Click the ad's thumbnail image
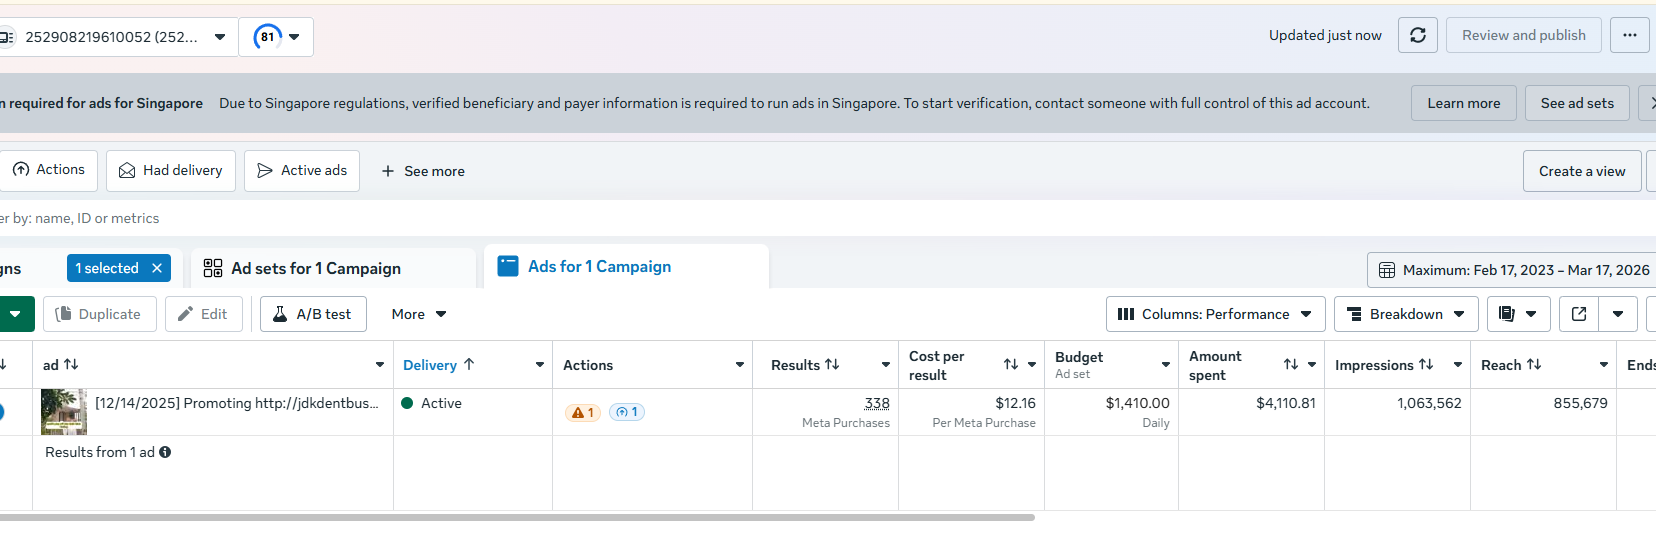 (x=64, y=412)
